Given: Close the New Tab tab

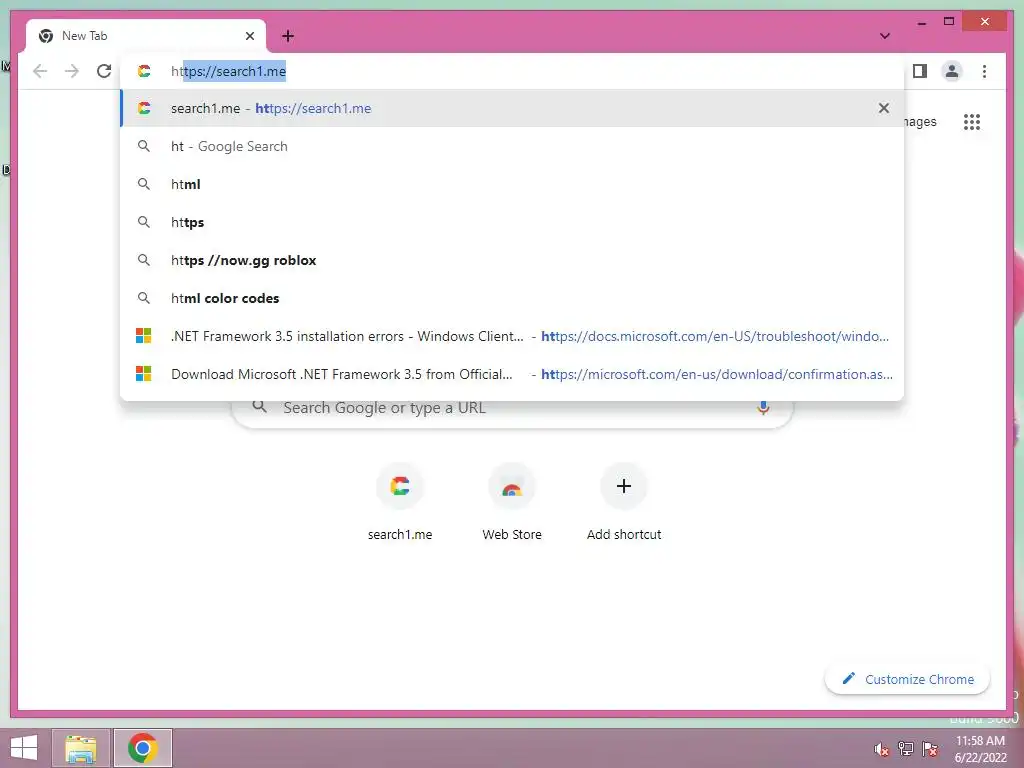Looking at the screenshot, I should (x=249, y=36).
